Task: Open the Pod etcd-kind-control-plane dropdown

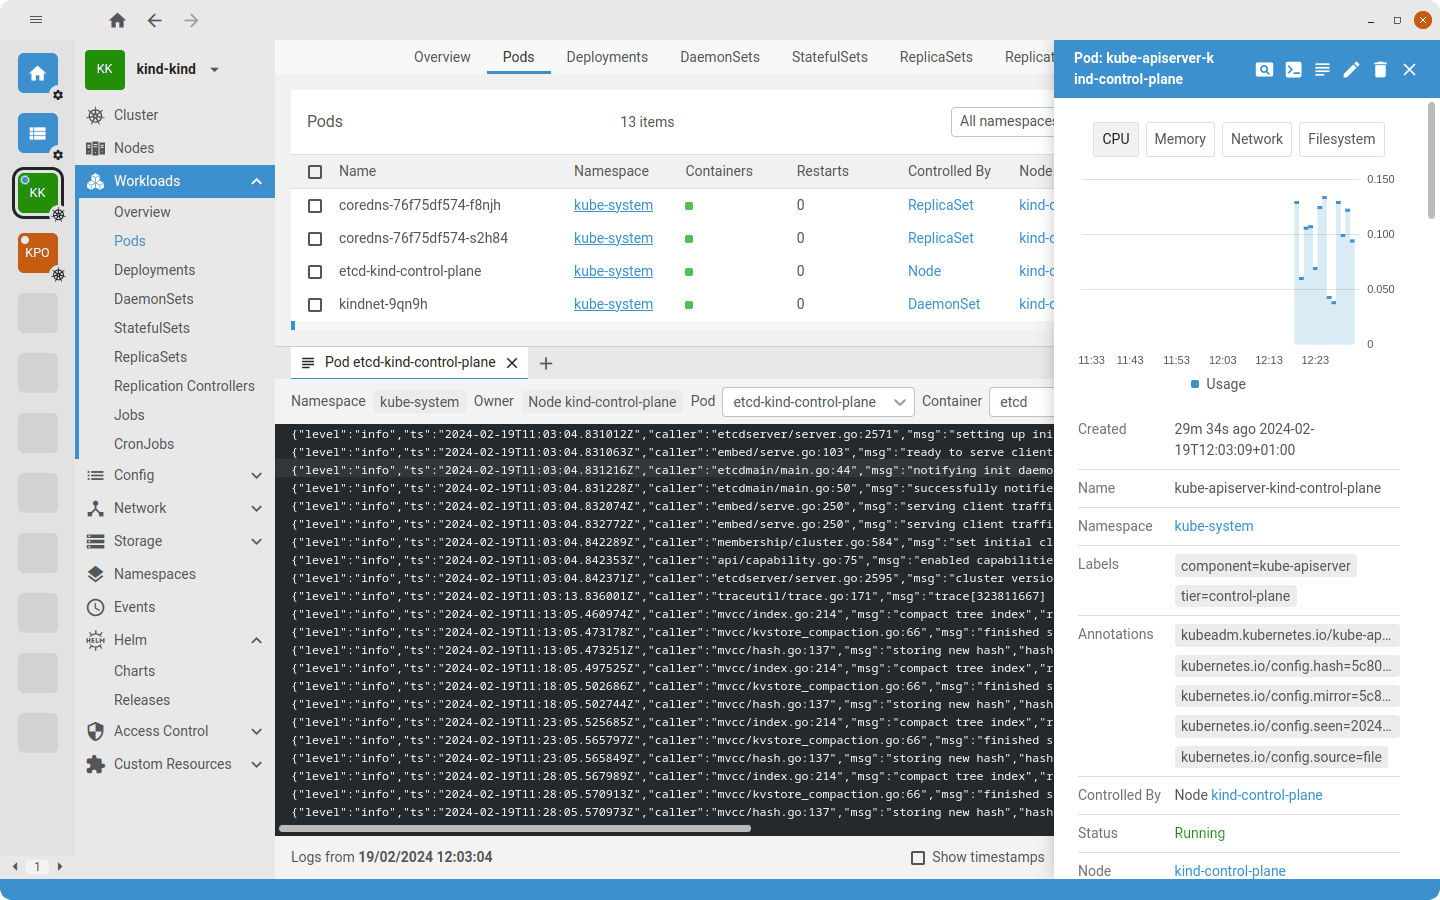Action: click(817, 402)
